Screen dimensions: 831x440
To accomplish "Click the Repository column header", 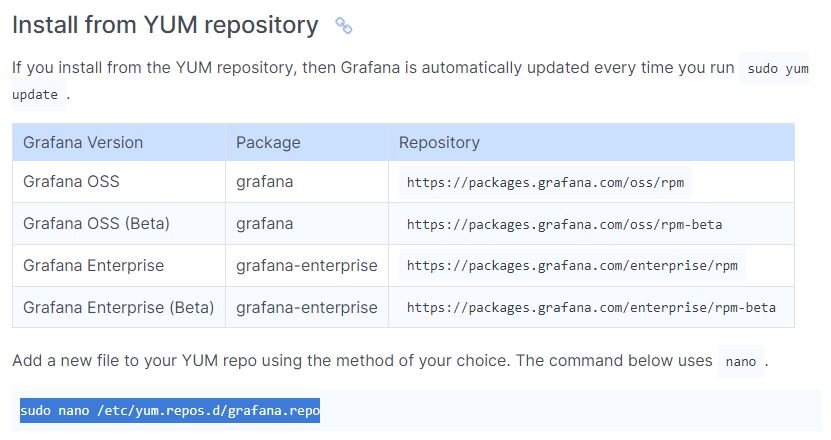I will 439,142.
